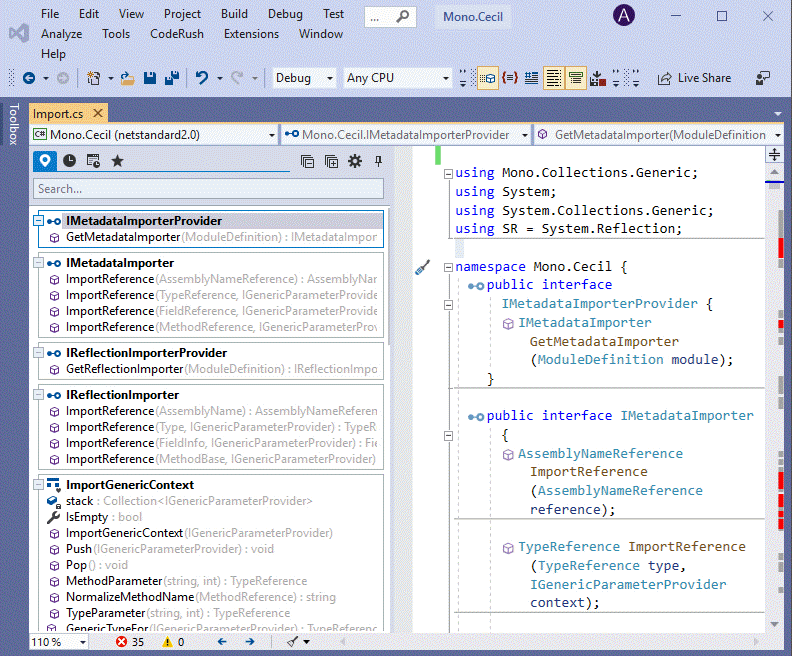The image size is (792, 656).
Task: Show favorites with the star icon
Action: (x=117, y=161)
